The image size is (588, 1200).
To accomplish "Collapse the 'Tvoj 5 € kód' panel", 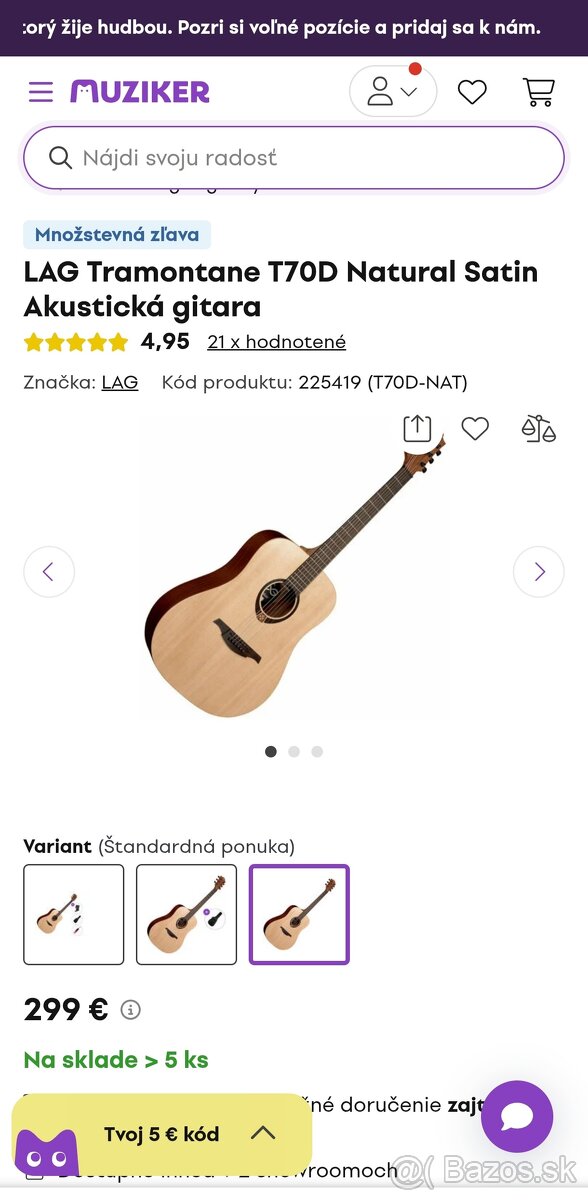I will [264, 1134].
